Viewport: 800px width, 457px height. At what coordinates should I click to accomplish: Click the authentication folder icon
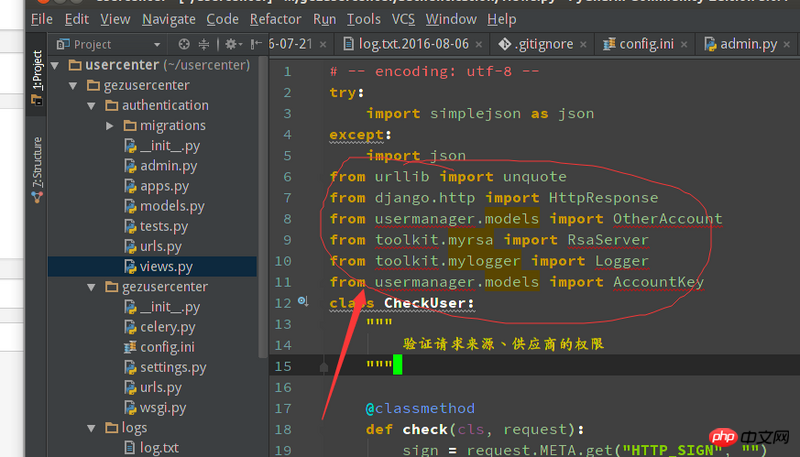pos(112,106)
